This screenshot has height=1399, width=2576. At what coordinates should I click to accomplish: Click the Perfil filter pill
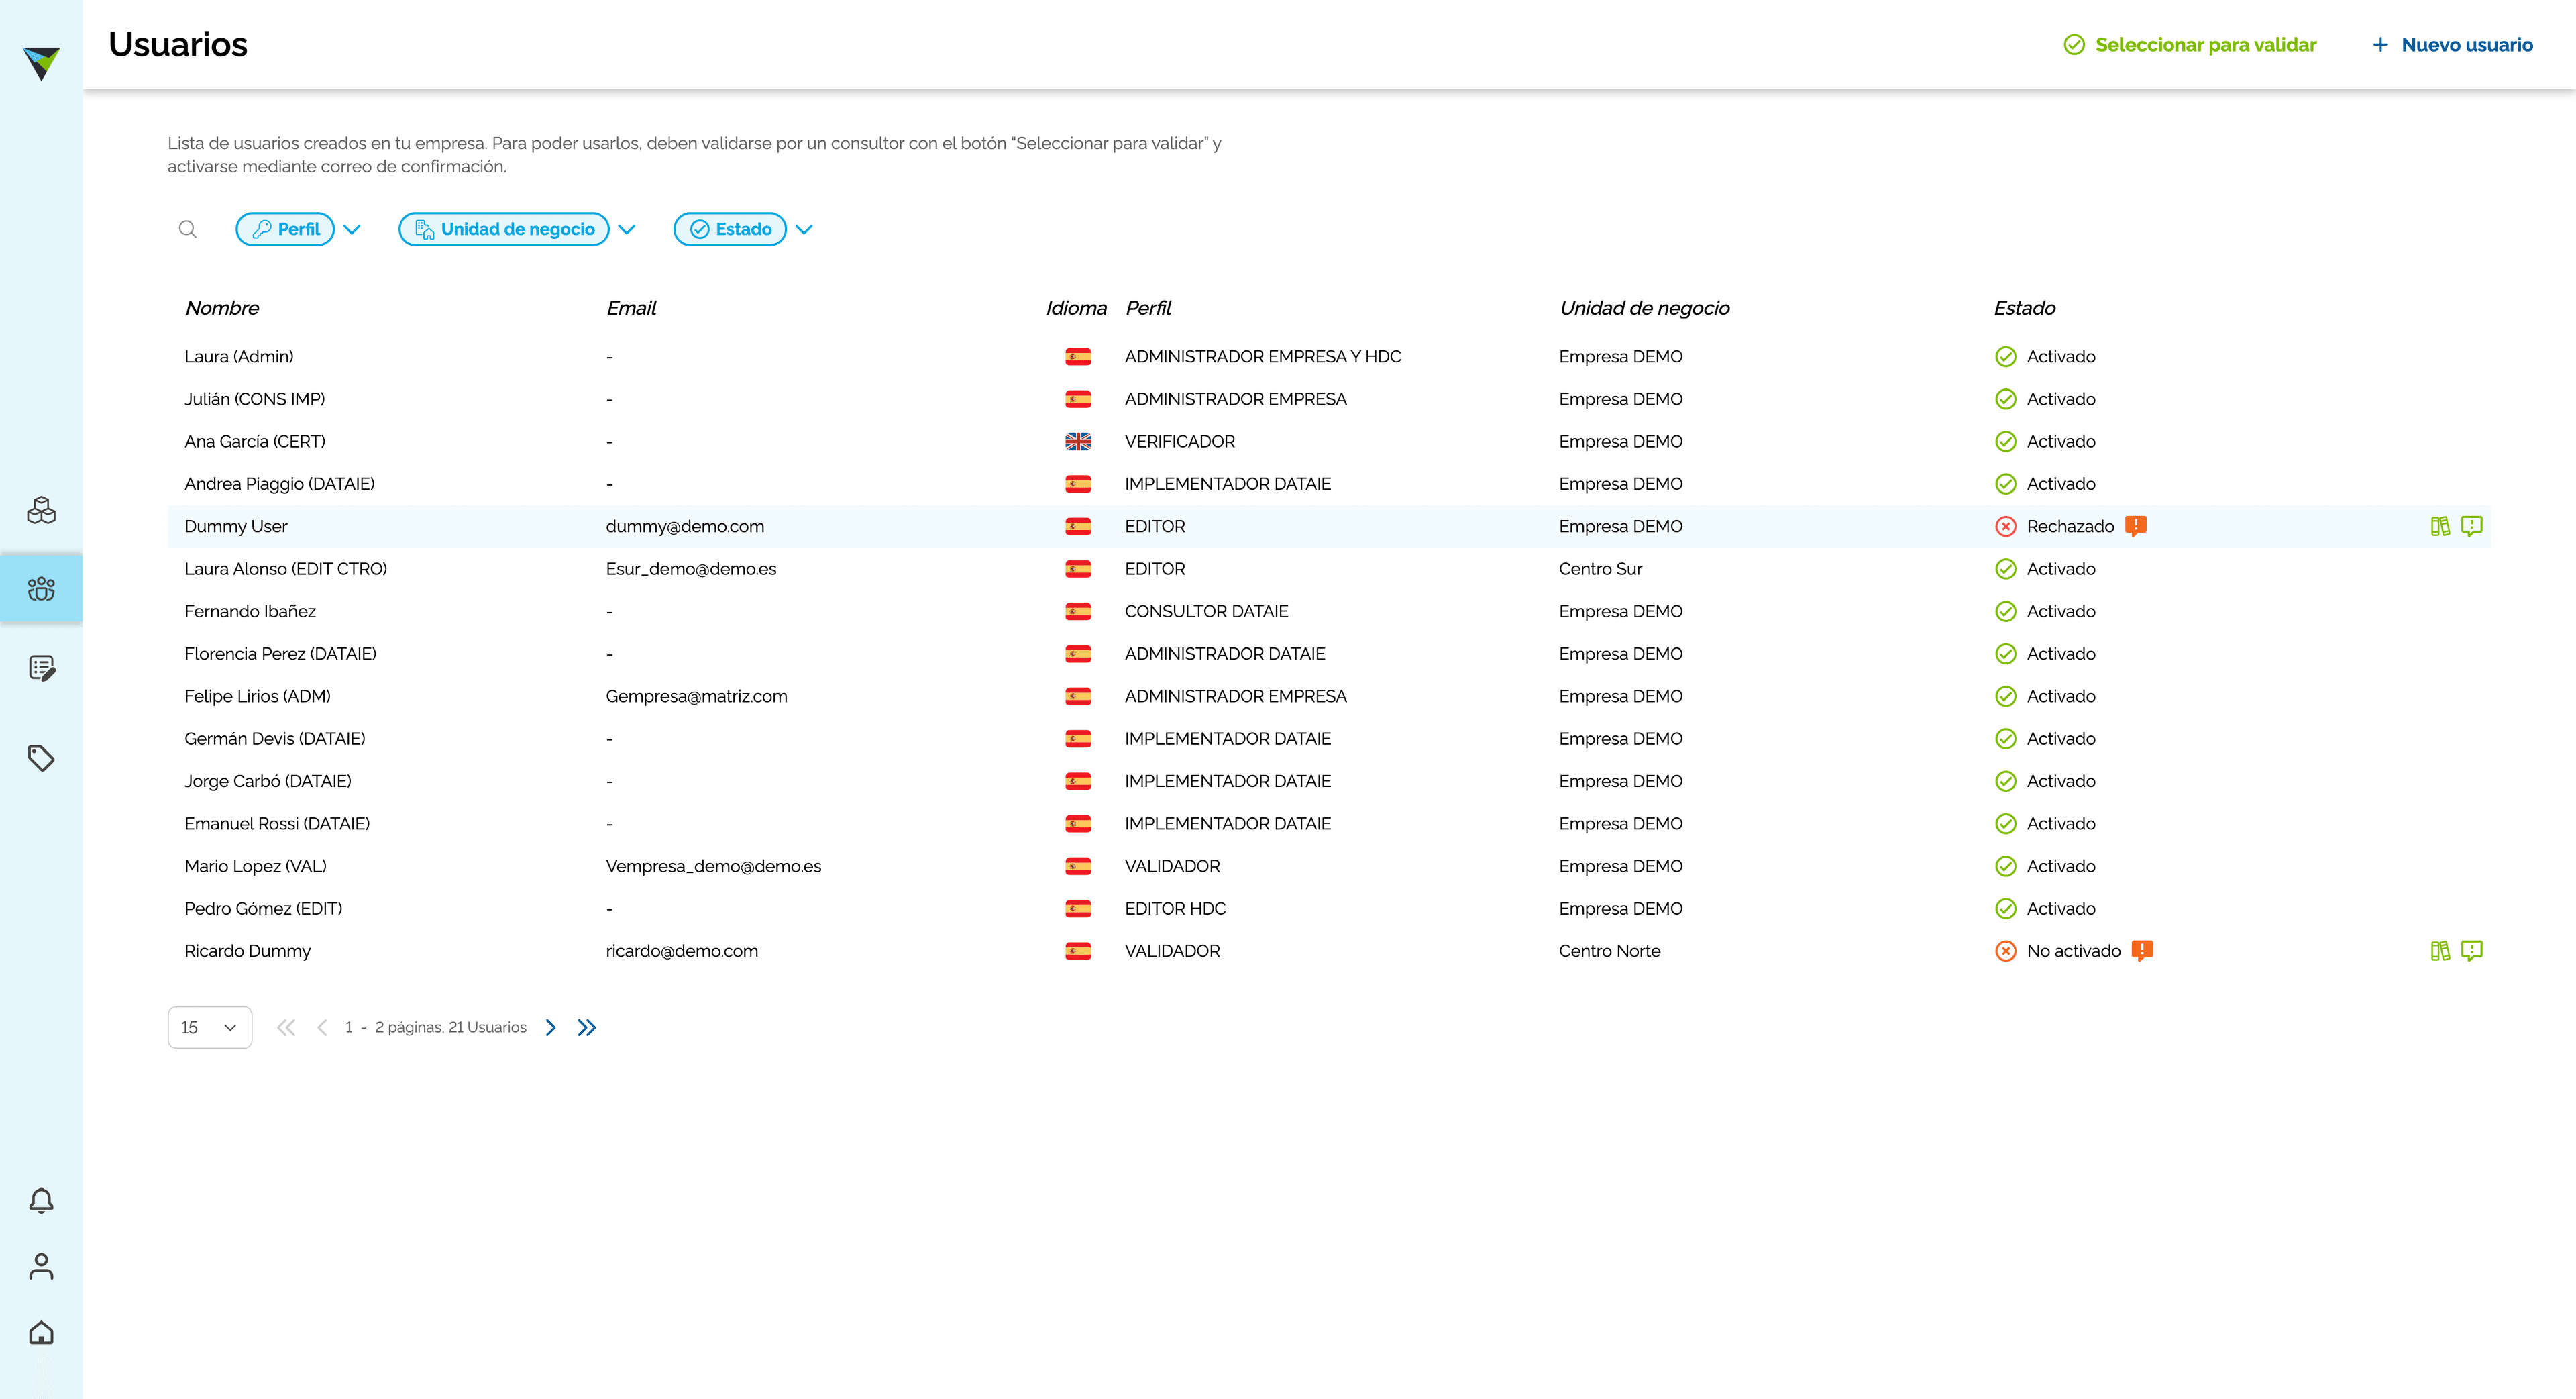coord(285,229)
